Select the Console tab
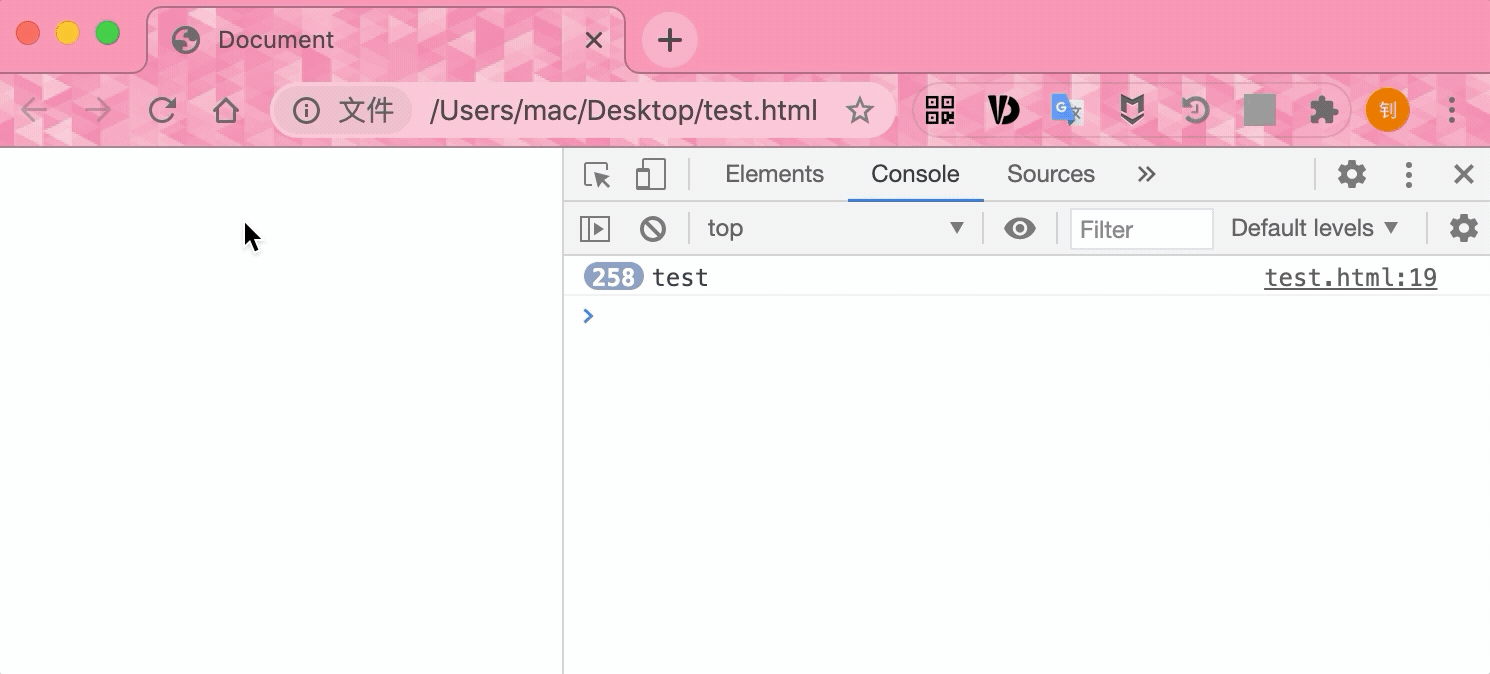 coord(915,174)
